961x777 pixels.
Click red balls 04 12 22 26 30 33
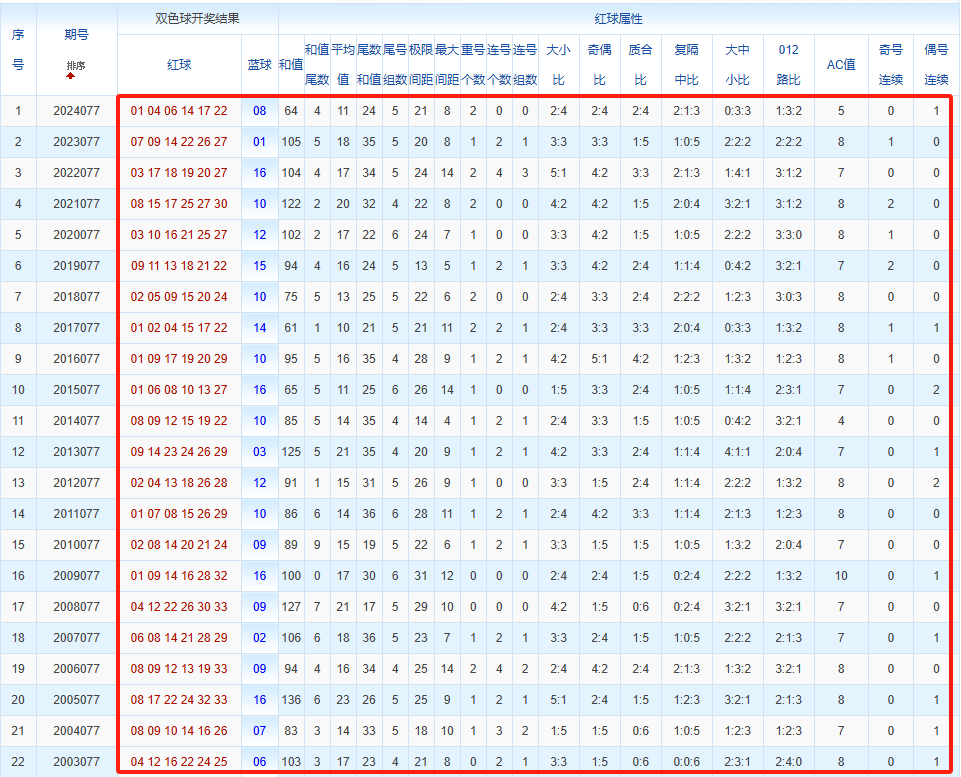click(x=179, y=607)
